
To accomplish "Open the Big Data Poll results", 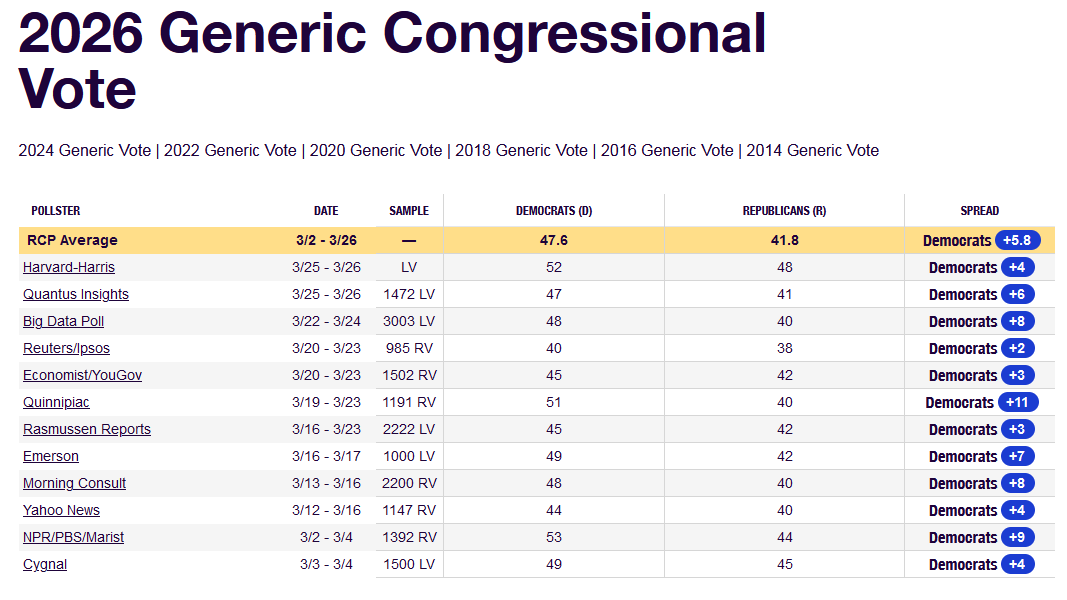I will click(x=63, y=321).
